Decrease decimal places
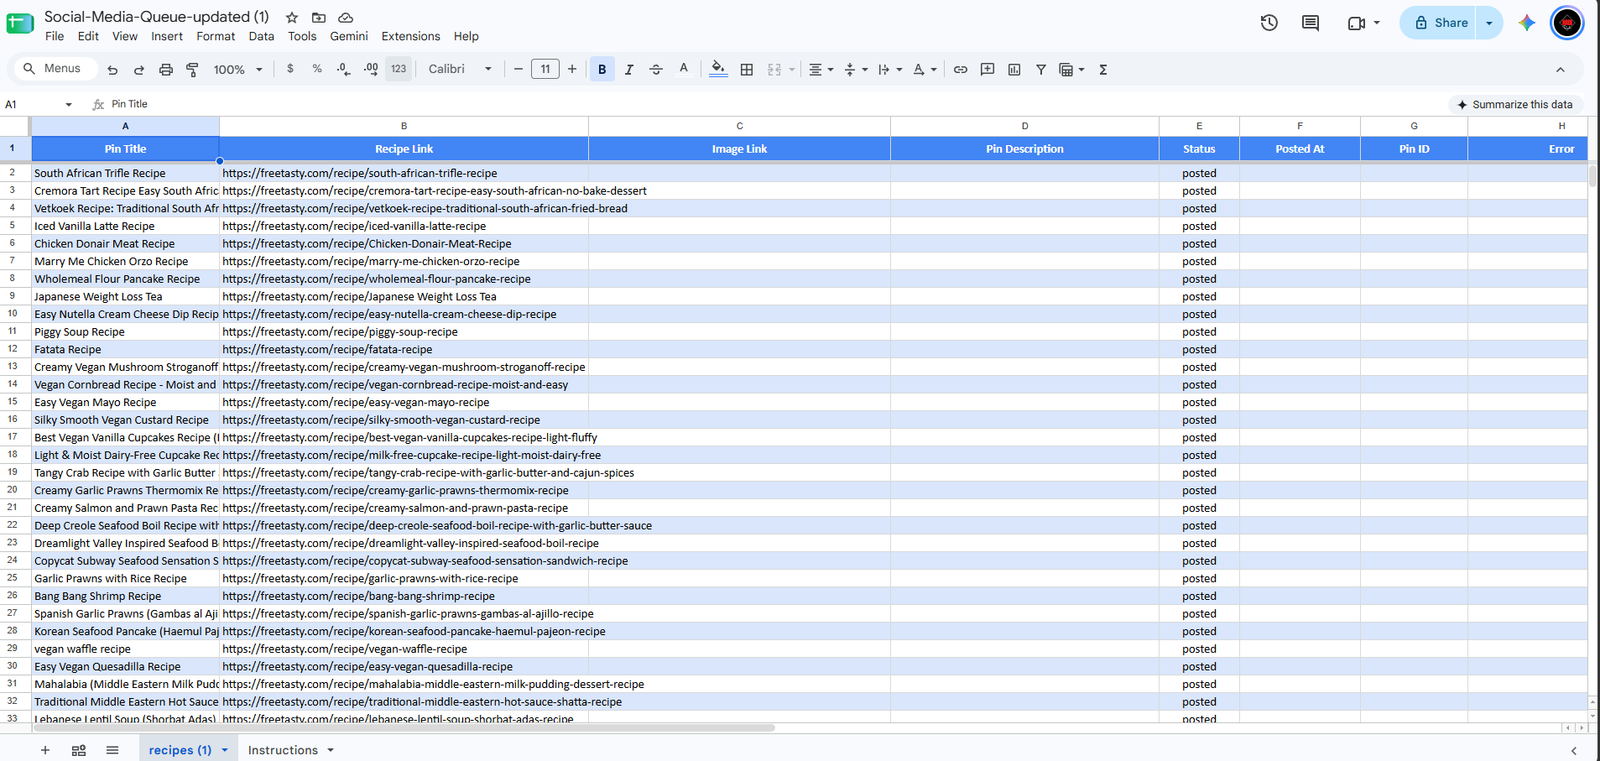The width and height of the screenshot is (1600, 761). (x=344, y=69)
